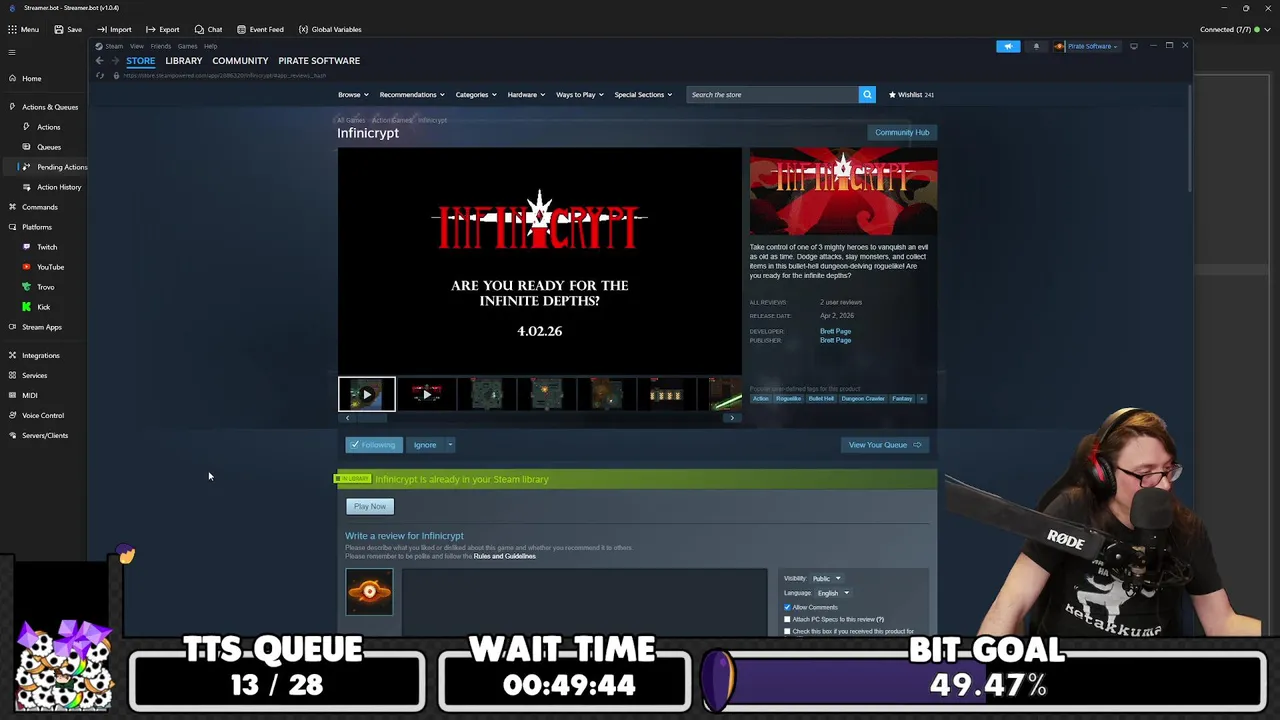Open the Kick platform entry
The width and height of the screenshot is (1280, 720).
[43, 307]
